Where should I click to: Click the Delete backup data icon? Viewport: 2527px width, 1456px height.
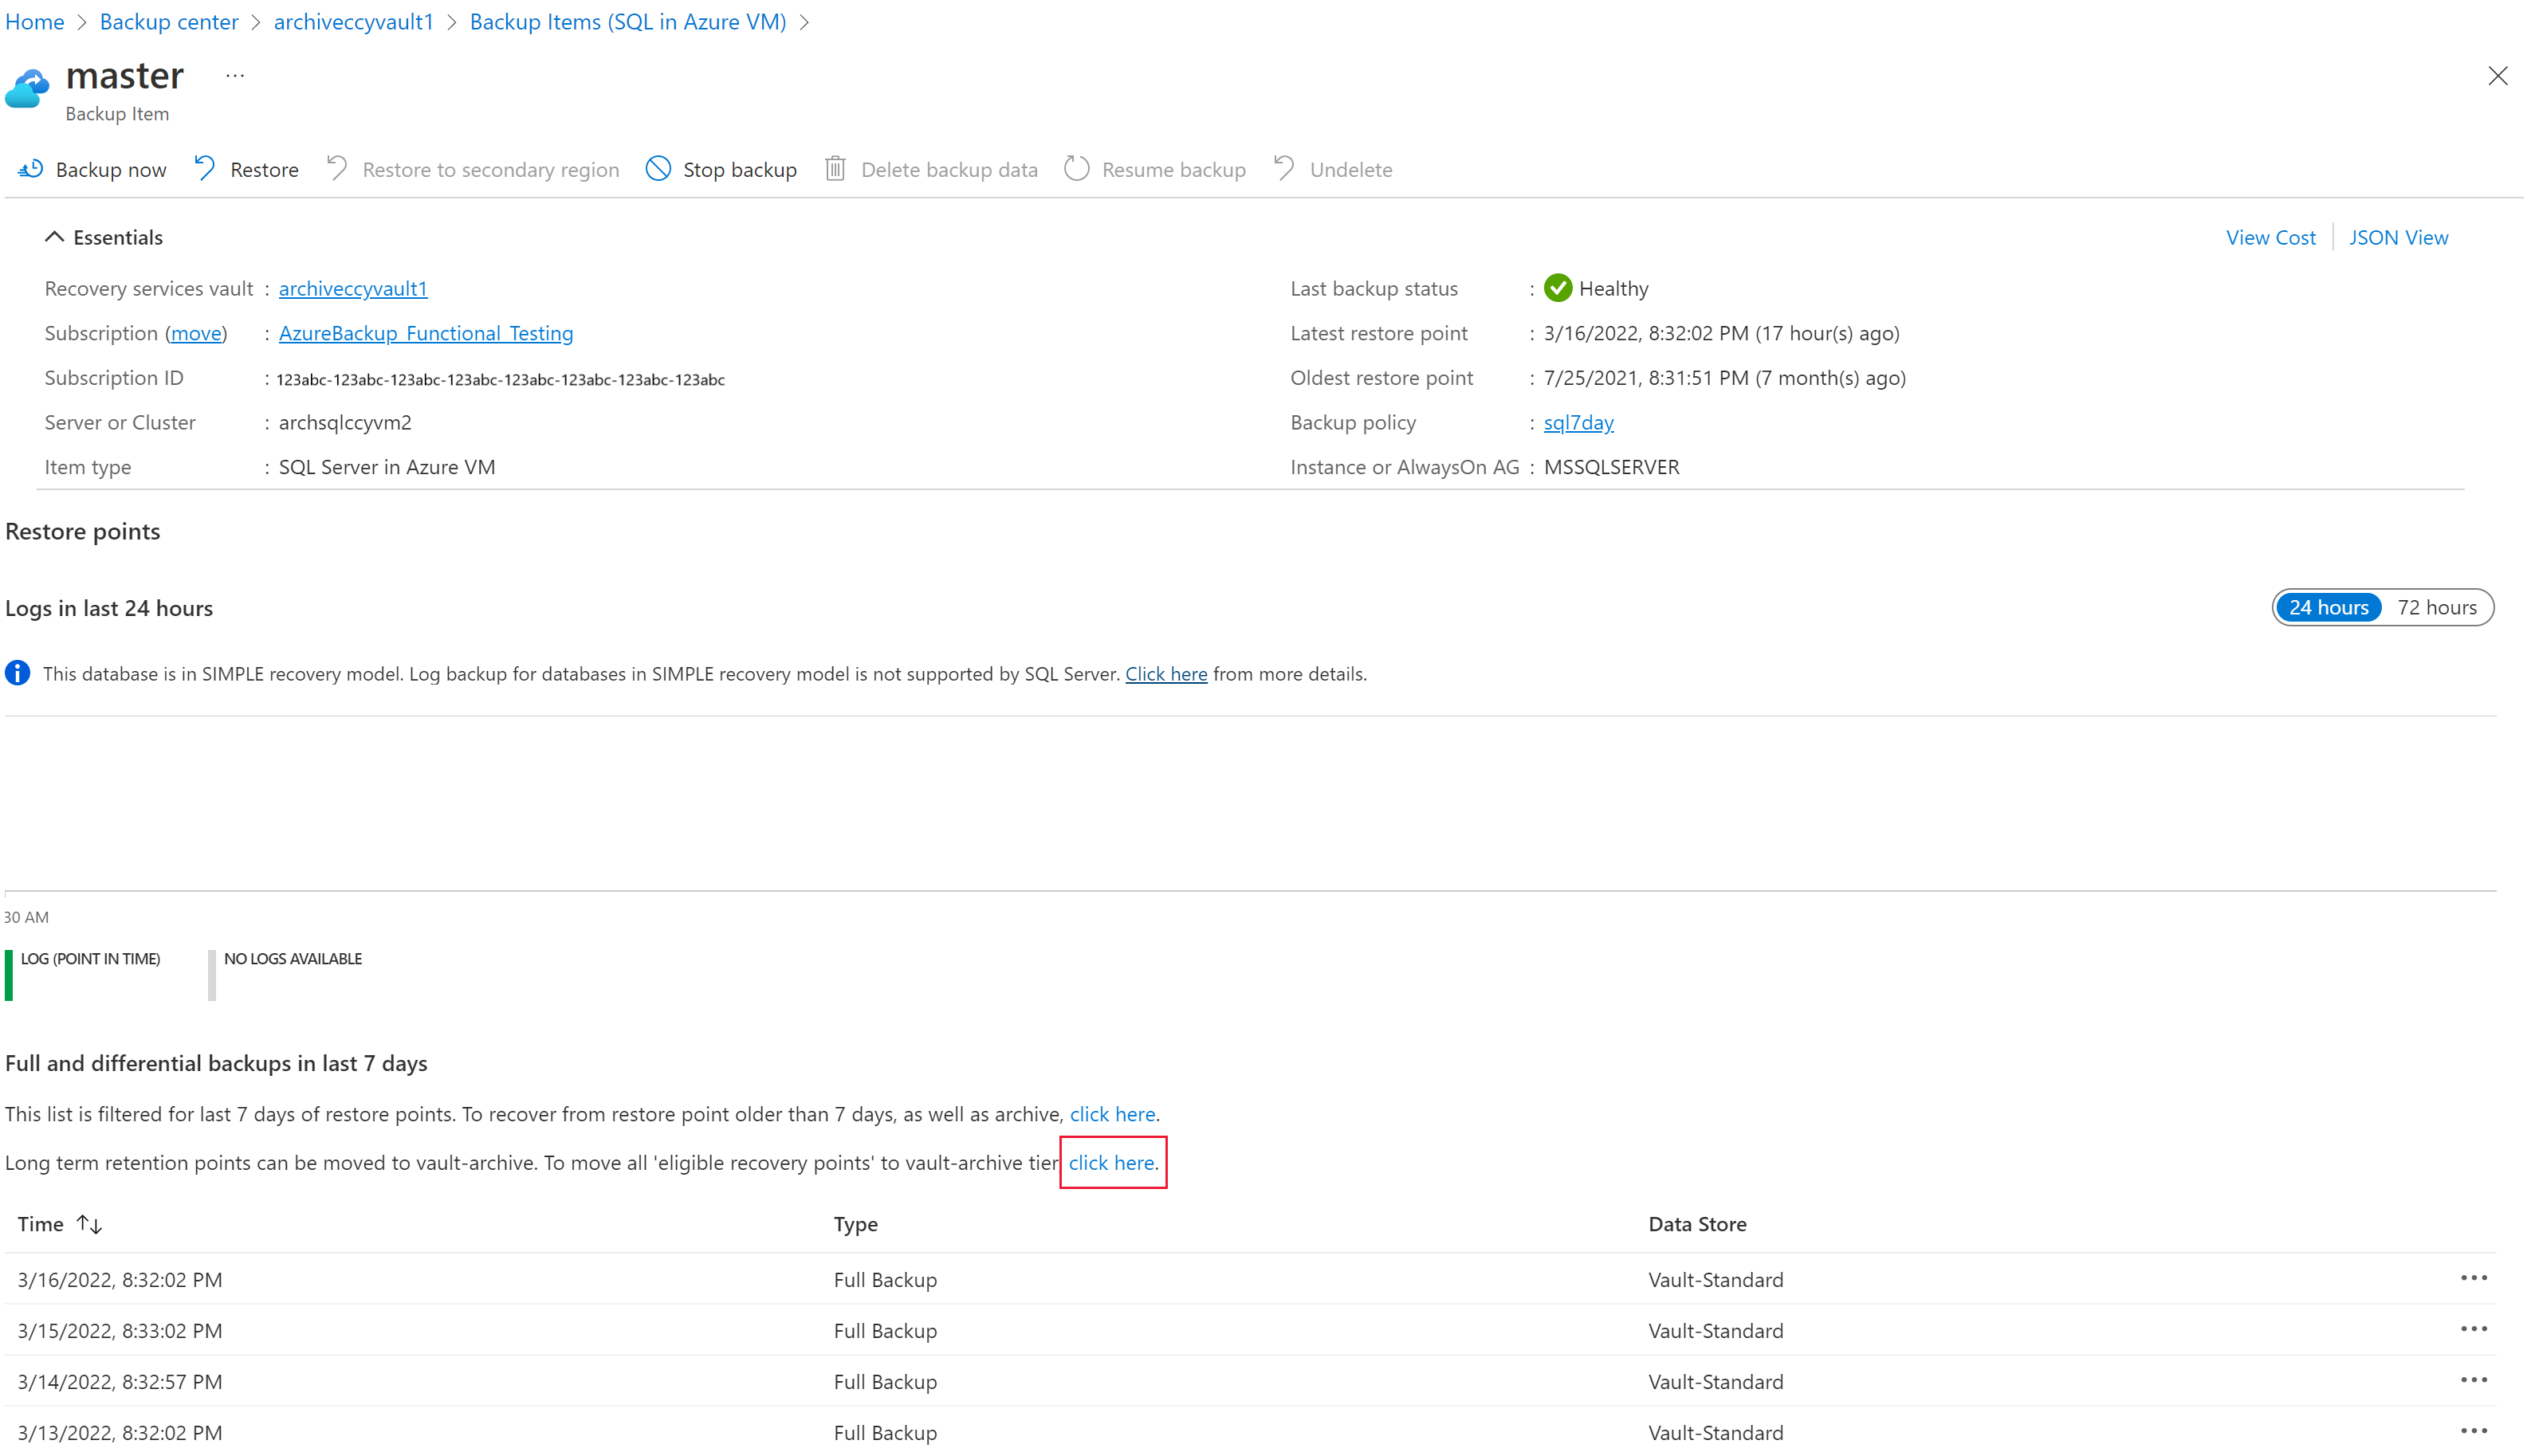tap(836, 170)
